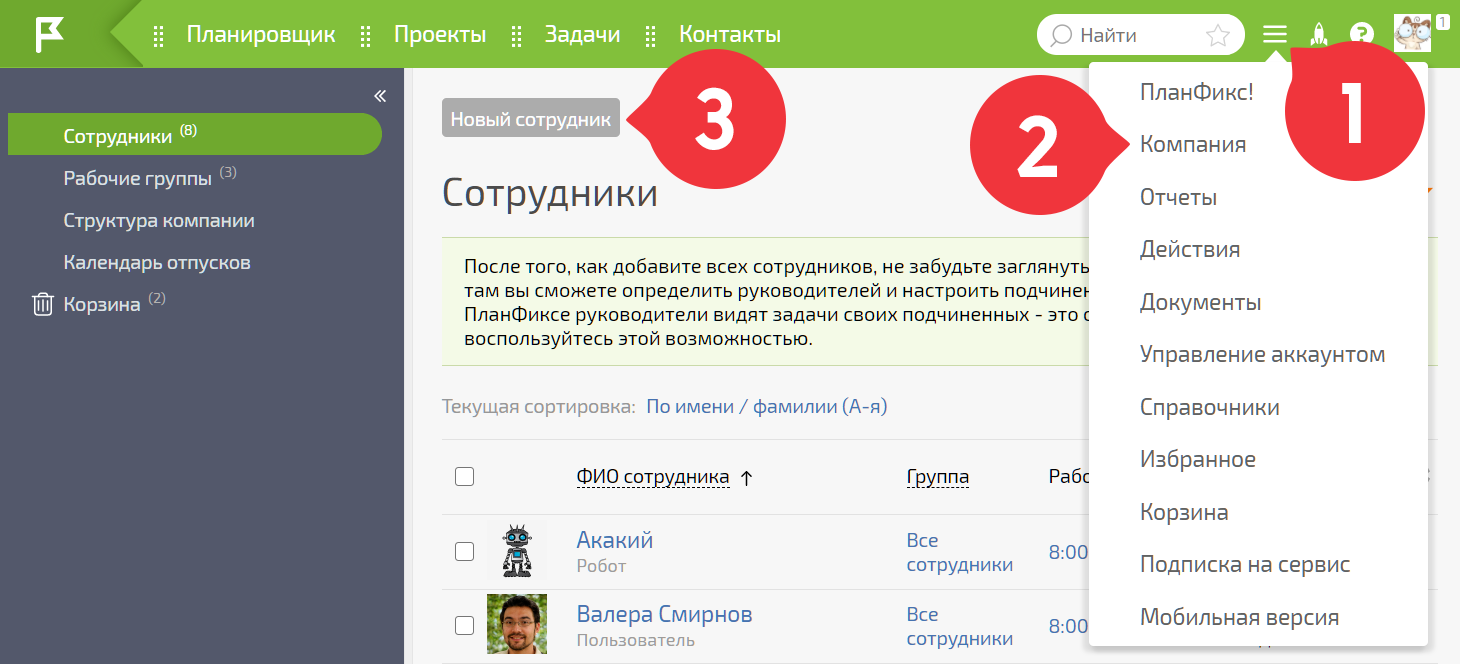Viewport: 1460px width, 664px height.
Task: Choose ПланФикс! in the dropdown menu
Action: pyautogui.click(x=1196, y=92)
